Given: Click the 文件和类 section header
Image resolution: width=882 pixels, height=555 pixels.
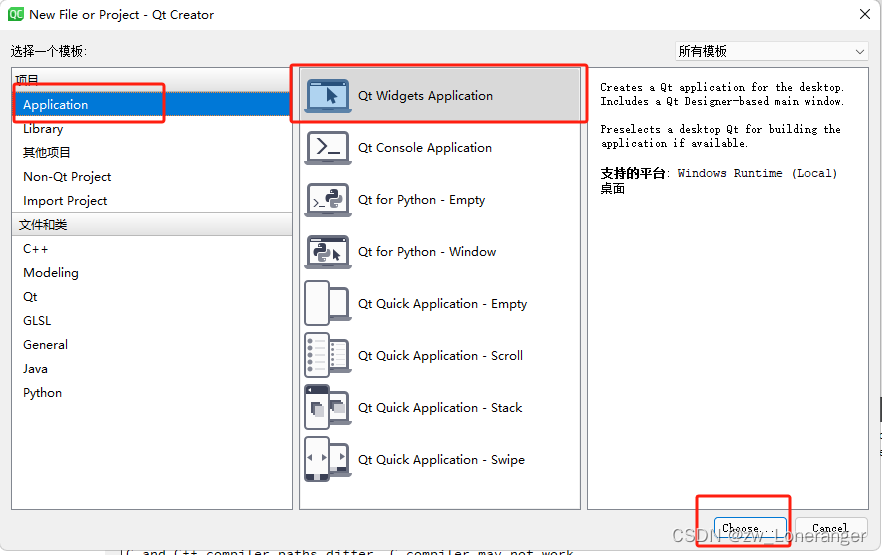Looking at the screenshot, I should pyautogui.click(x=152, y=224).
